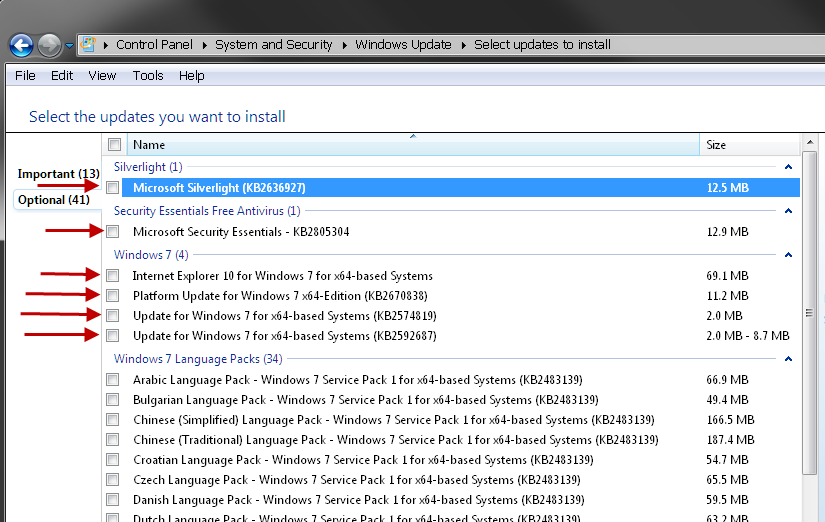Screen dimensions: 825x522
Task: Click the Back navigation arrow button
Action: pos(21,45)
